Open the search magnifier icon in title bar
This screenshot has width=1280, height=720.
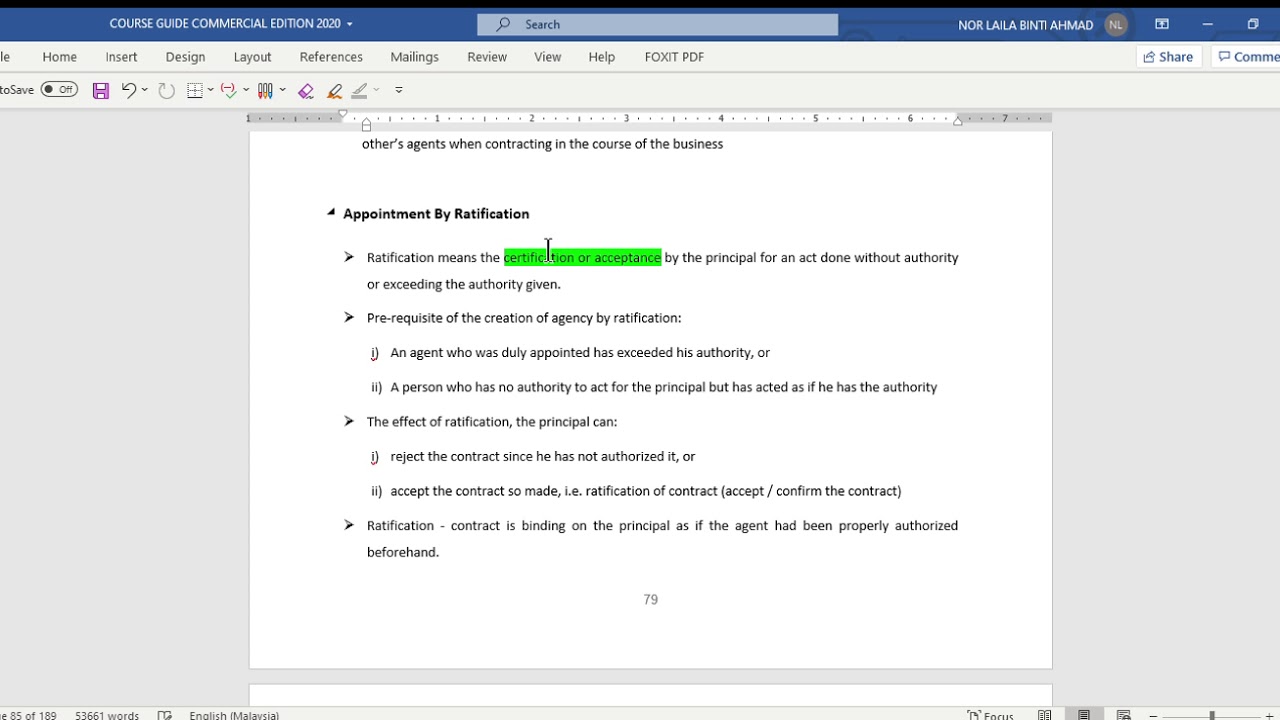pyautogui.click(x=503, y=24)
